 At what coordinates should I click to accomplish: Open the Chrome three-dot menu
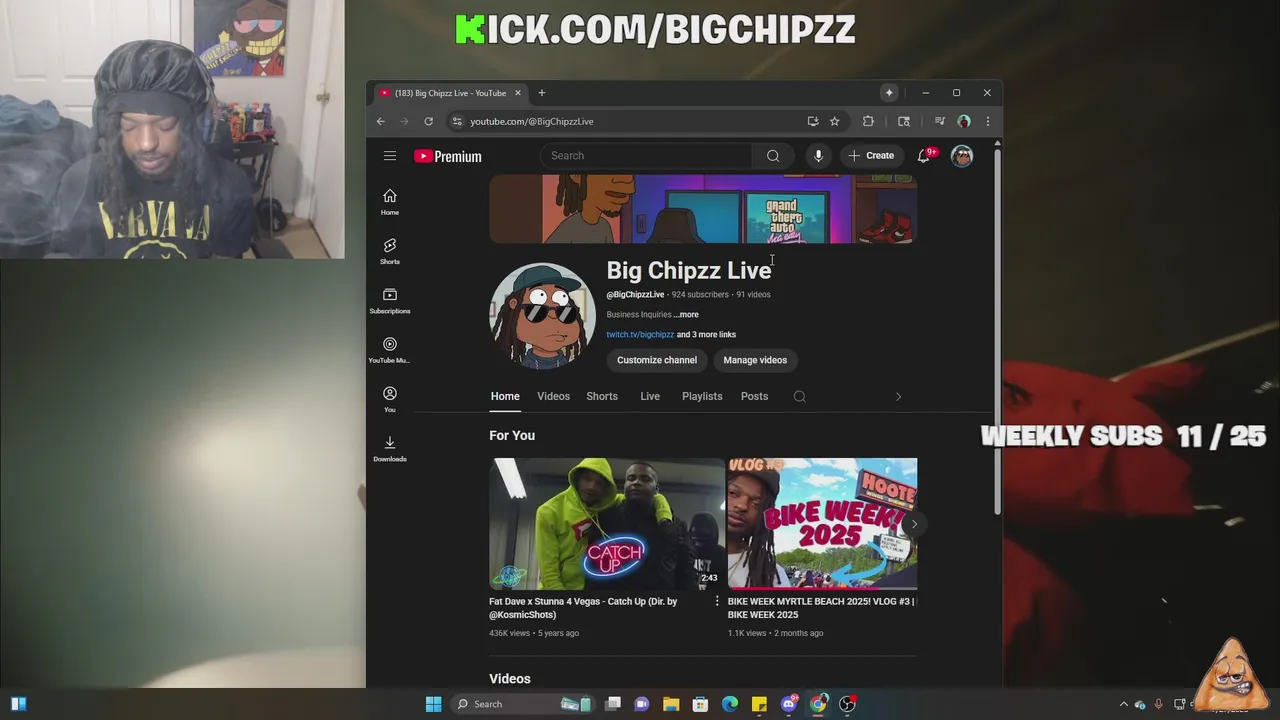(987, 121)
